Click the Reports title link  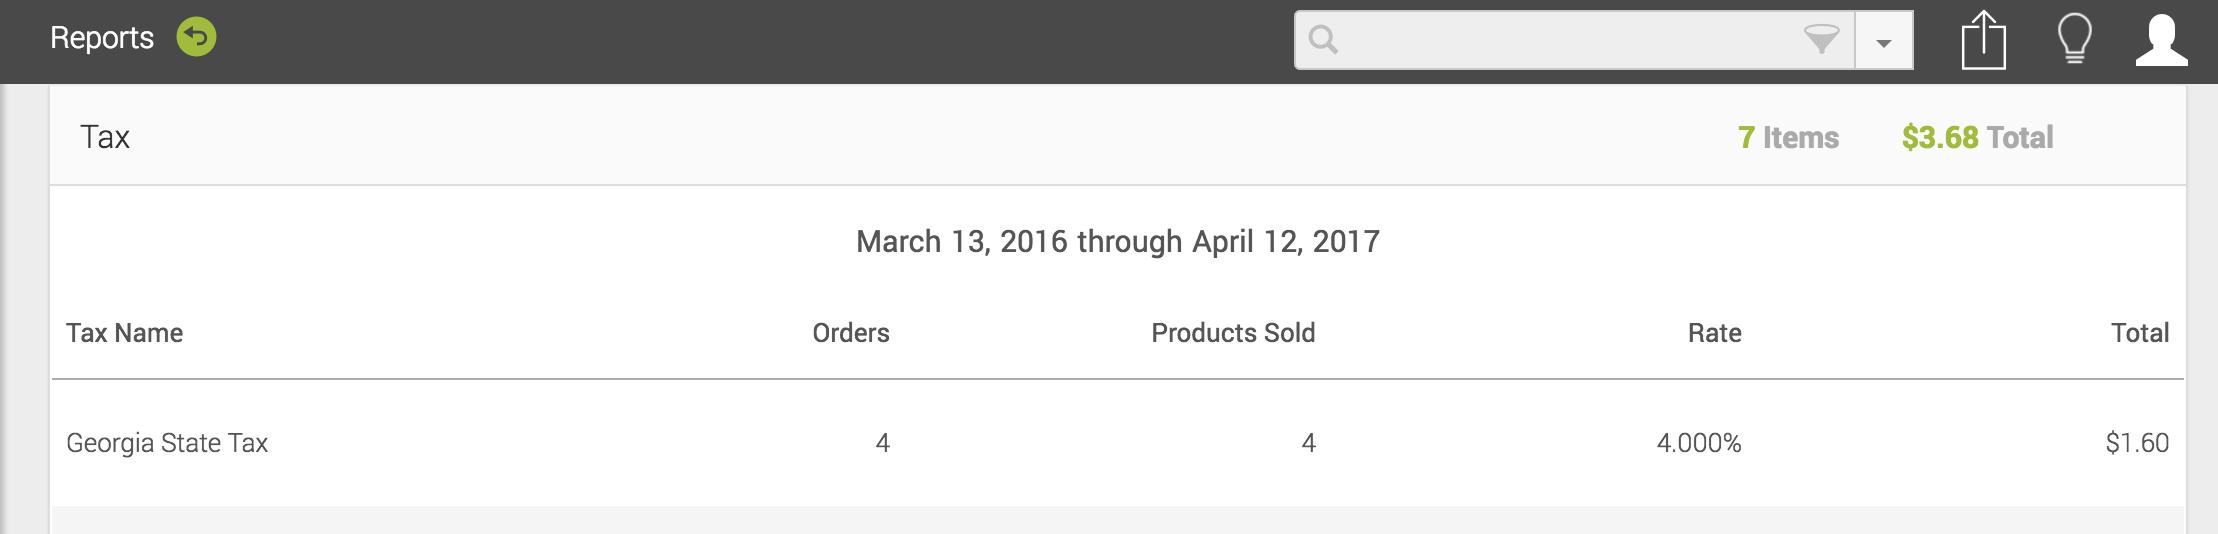(102, 38)
